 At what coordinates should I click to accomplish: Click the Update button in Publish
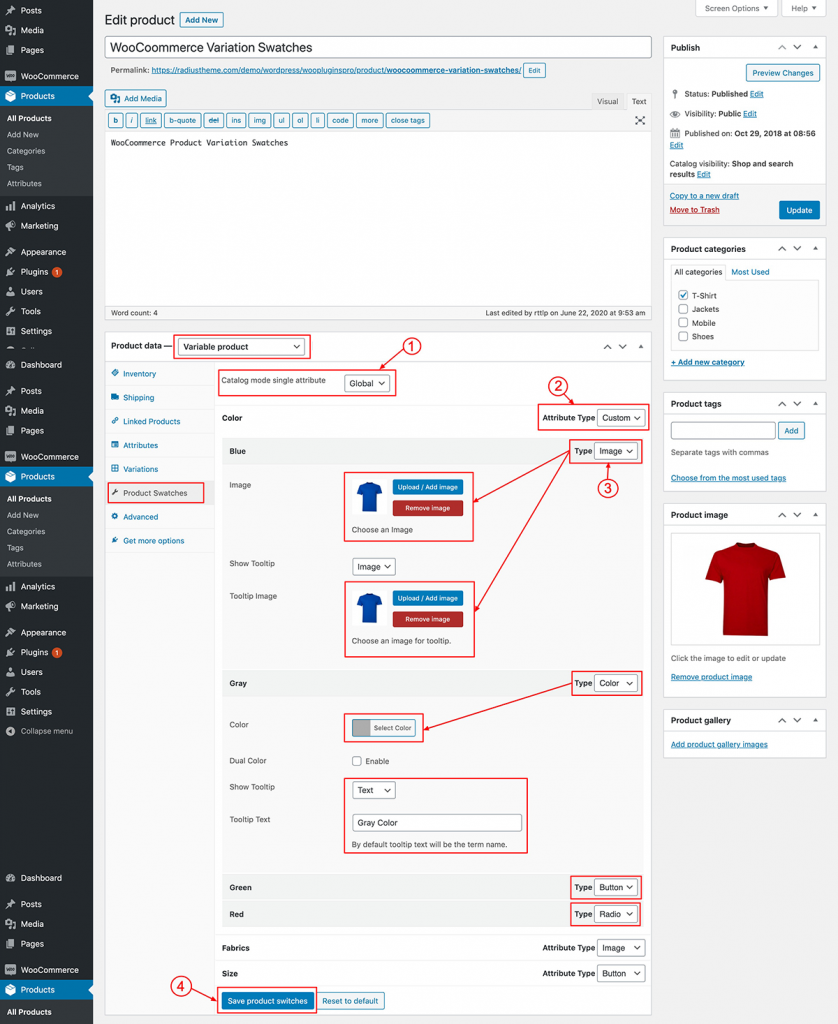[x=799, y=210]
